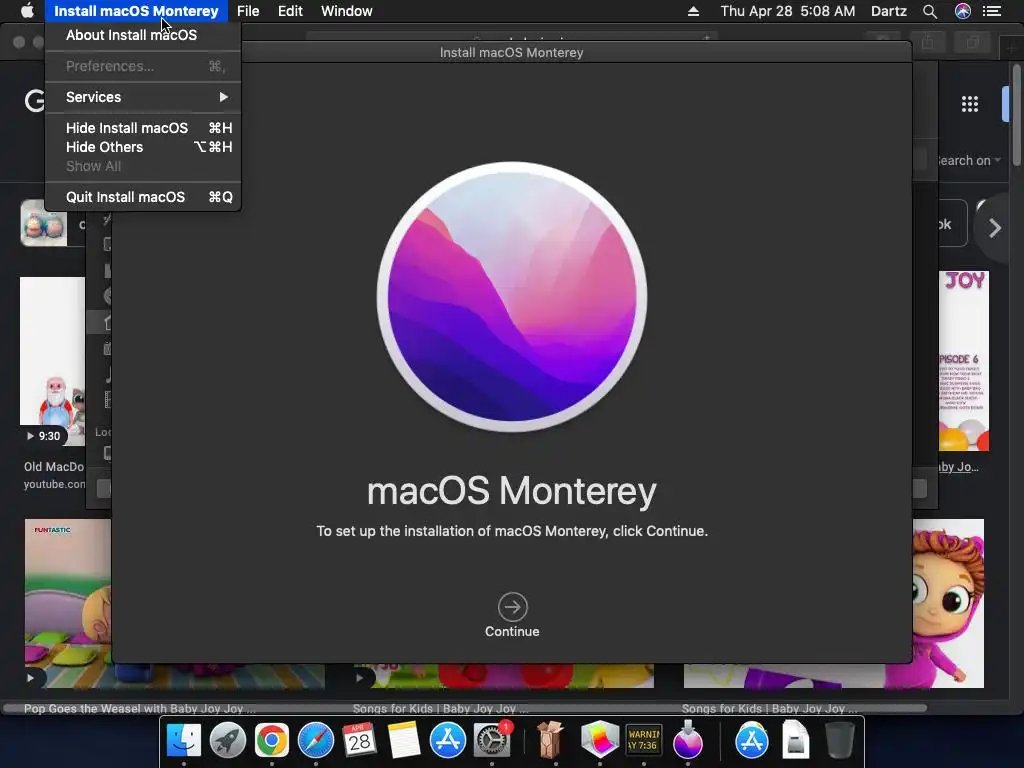The height and width of the screenshot is (768, 1024).
Task: Click the Install macOS Monterey Dock icon
Action: click(x=687, y=741)
